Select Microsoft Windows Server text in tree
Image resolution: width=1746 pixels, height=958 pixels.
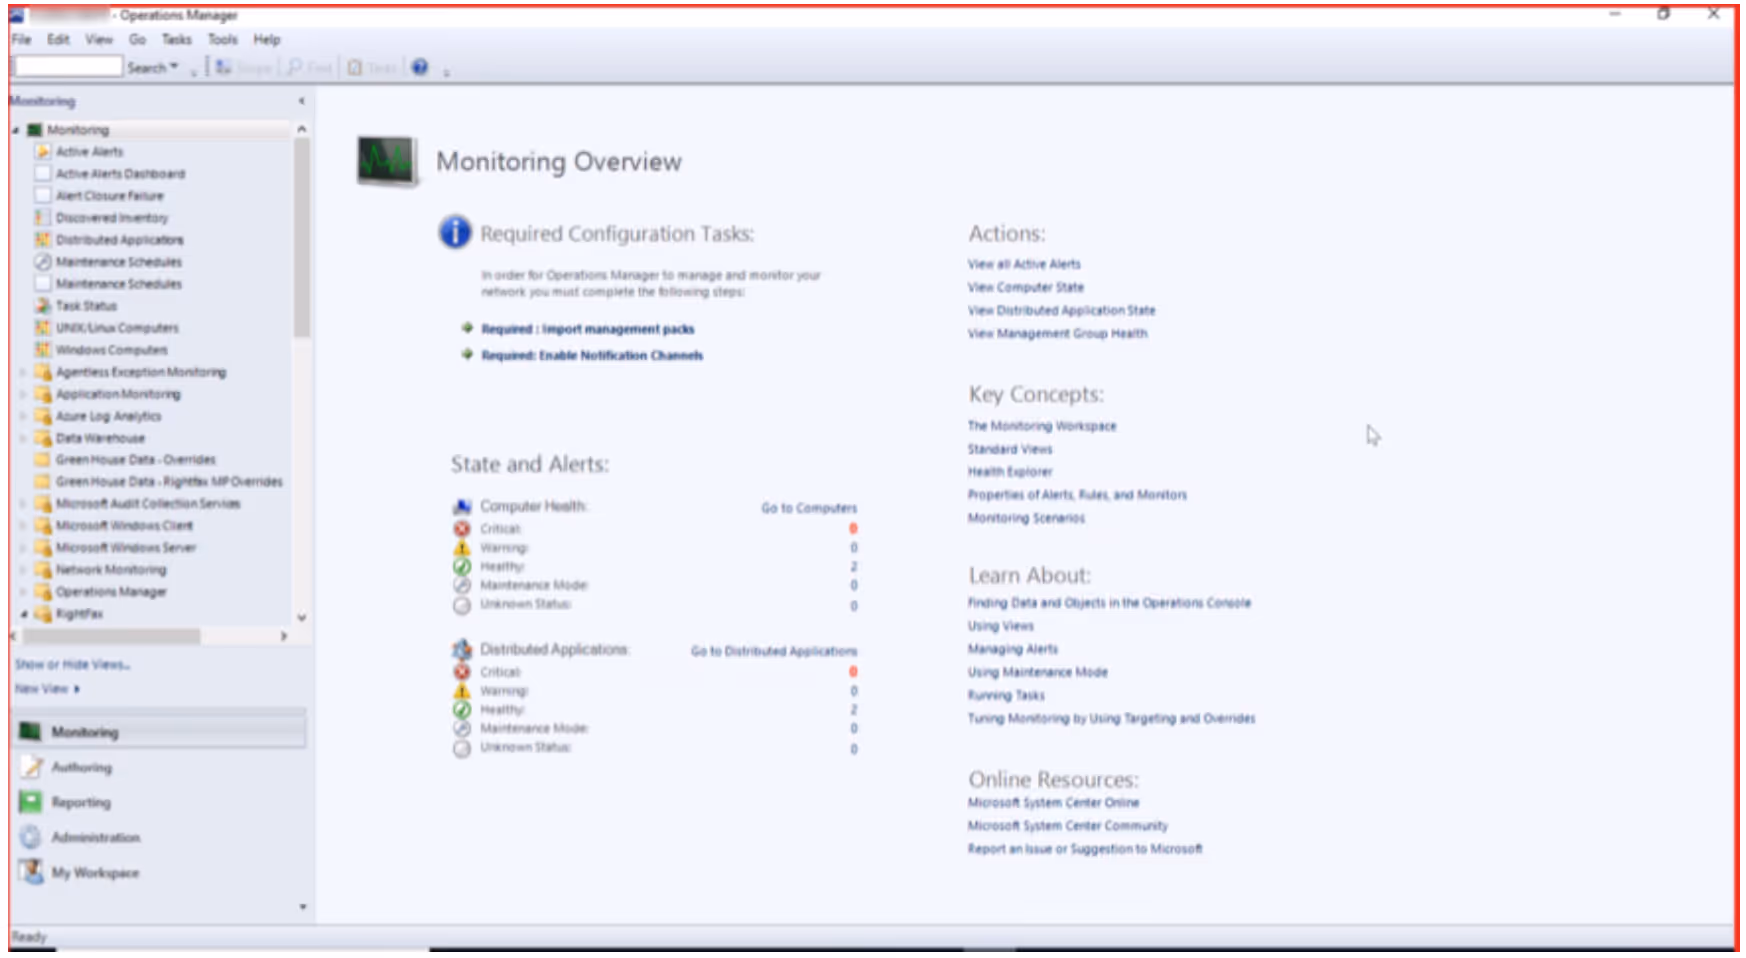point(126,548)
